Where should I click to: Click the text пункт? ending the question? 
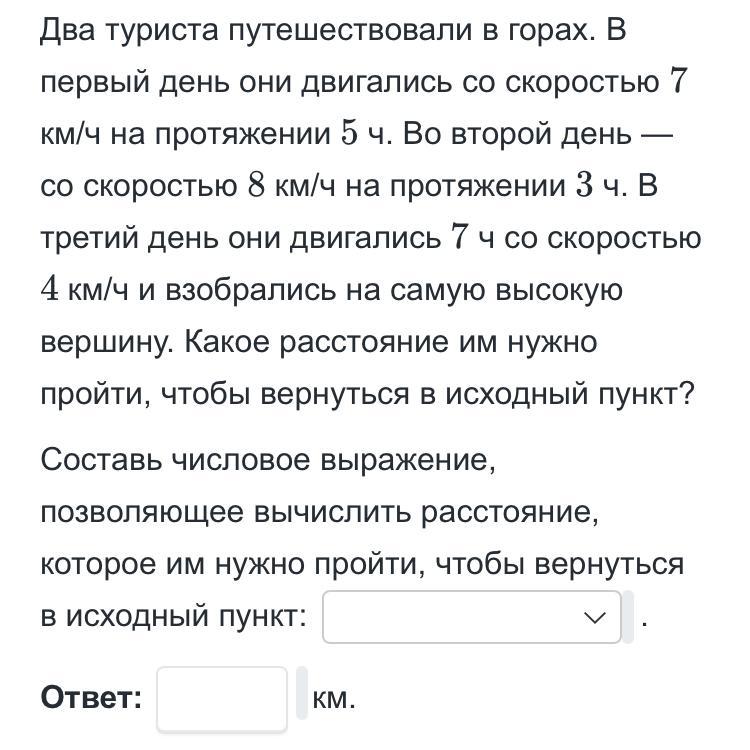[646, 395]
